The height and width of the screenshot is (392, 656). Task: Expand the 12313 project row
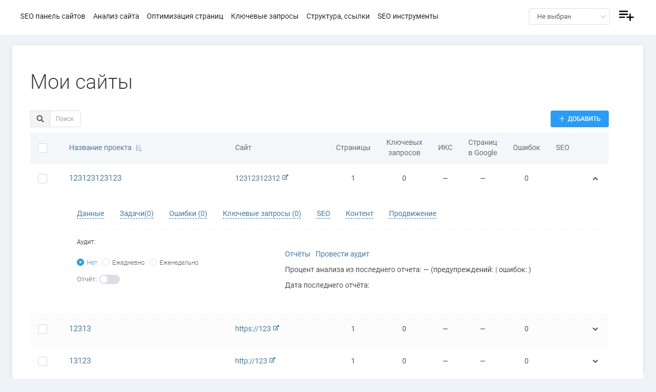pyautogui.click(x=595, y=329)
